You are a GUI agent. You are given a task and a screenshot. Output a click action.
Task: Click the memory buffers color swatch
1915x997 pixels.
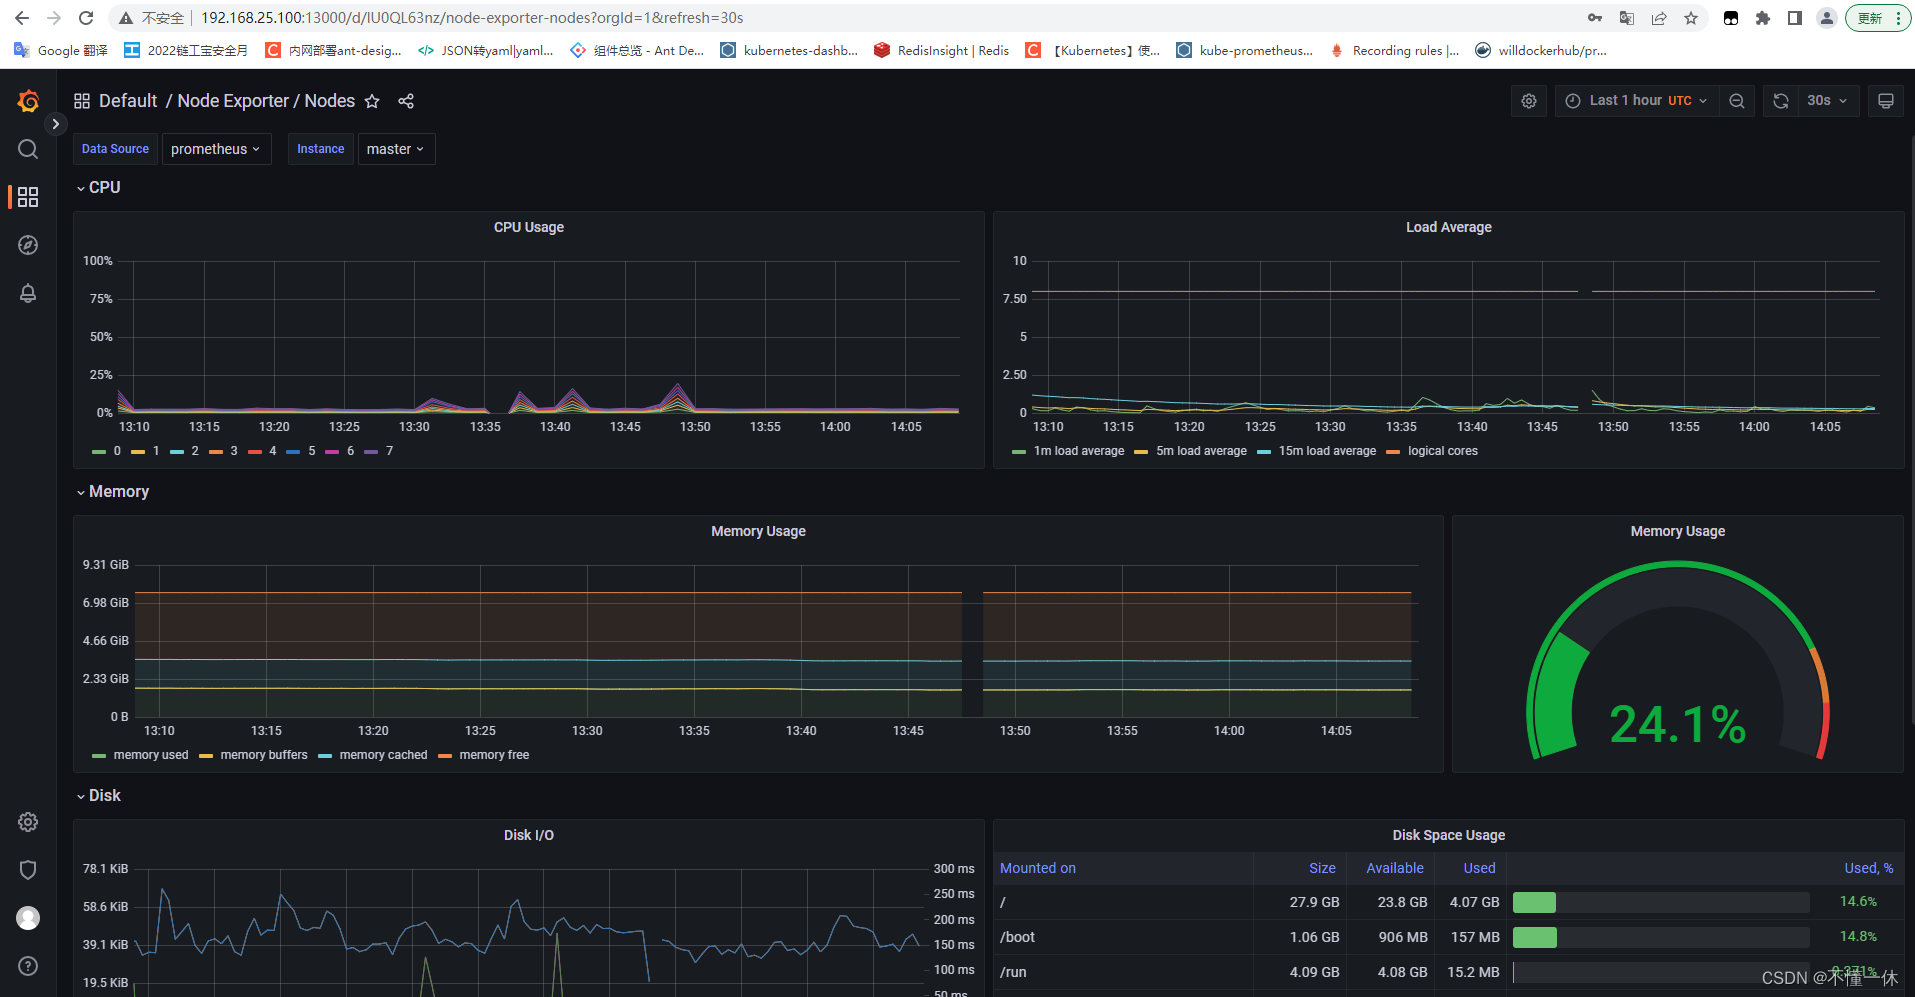[x=206, y=756]
